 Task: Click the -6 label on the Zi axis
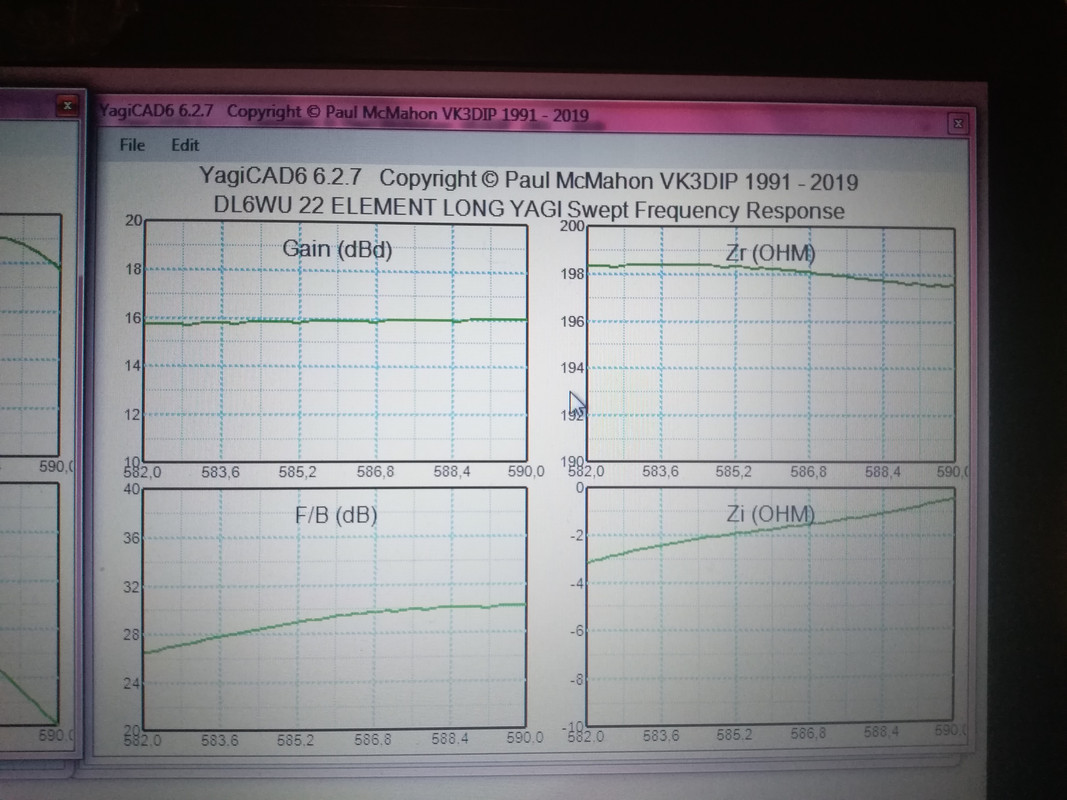click(576, 631)
